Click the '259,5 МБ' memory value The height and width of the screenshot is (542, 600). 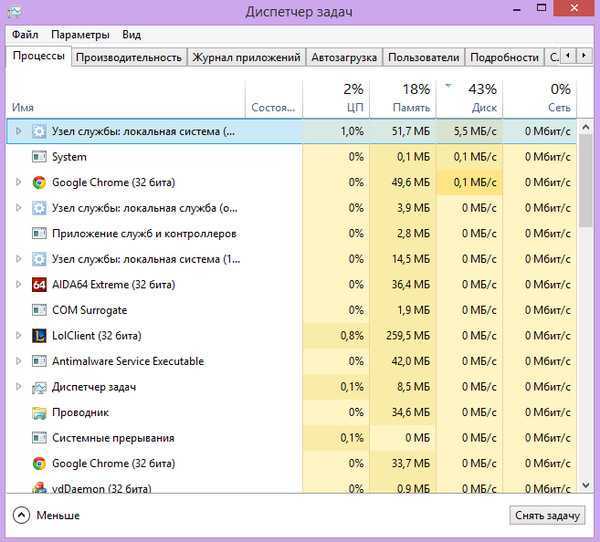tap(408, 336)
